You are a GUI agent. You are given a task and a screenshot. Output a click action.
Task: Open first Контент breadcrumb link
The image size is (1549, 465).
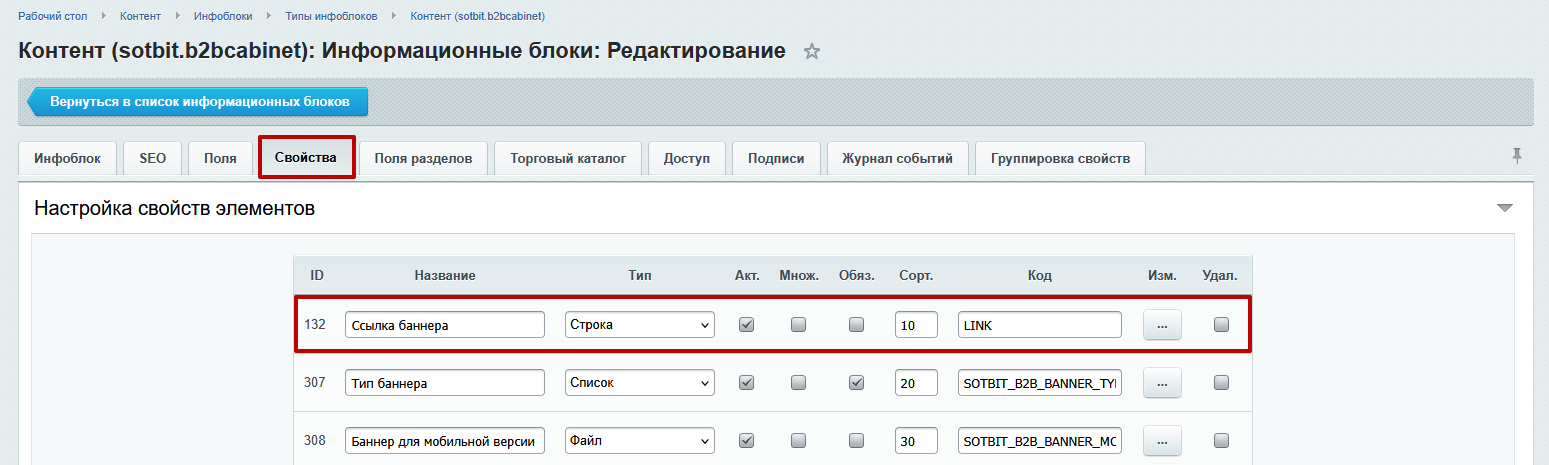[141, 16]
